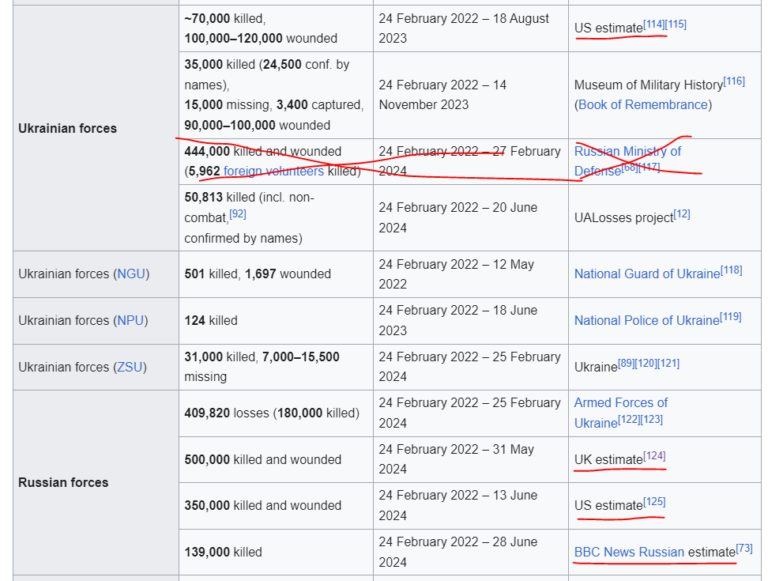Click the '~70,000 killed' casualty cell
The image size is (768, 581).
click(x=276, y=28)
